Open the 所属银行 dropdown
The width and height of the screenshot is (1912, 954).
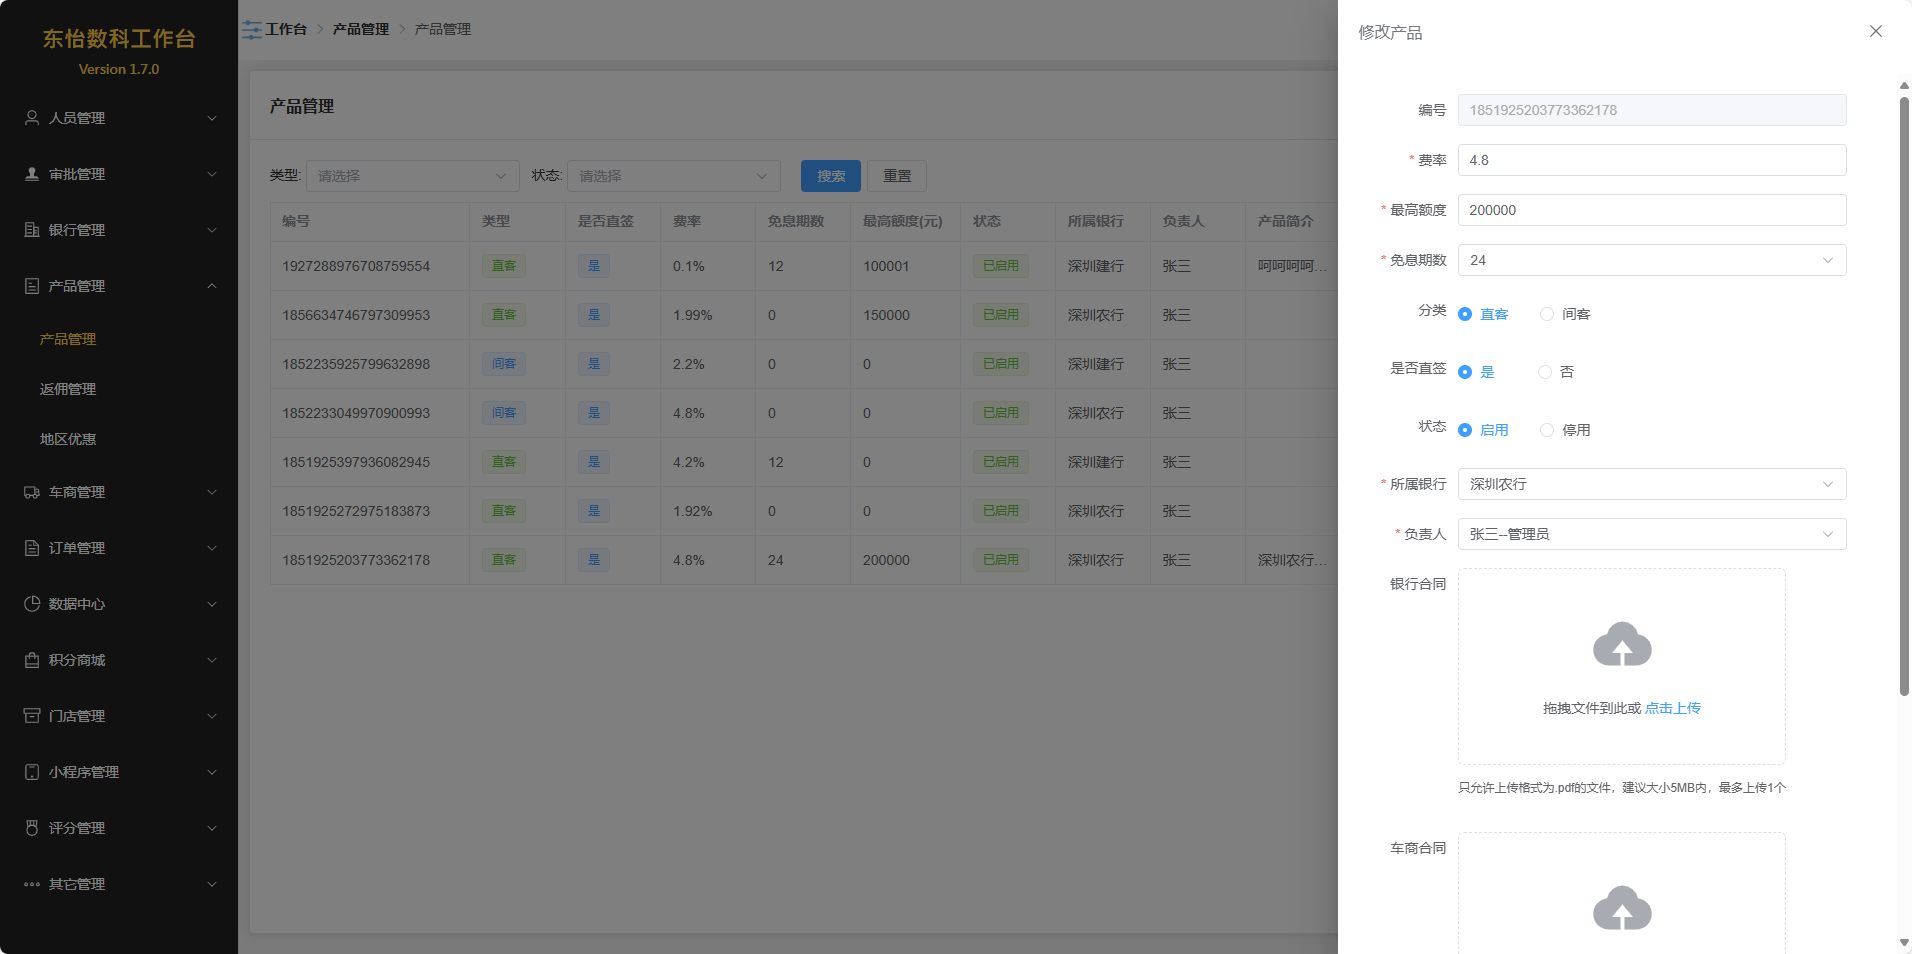click(1651, 484)
